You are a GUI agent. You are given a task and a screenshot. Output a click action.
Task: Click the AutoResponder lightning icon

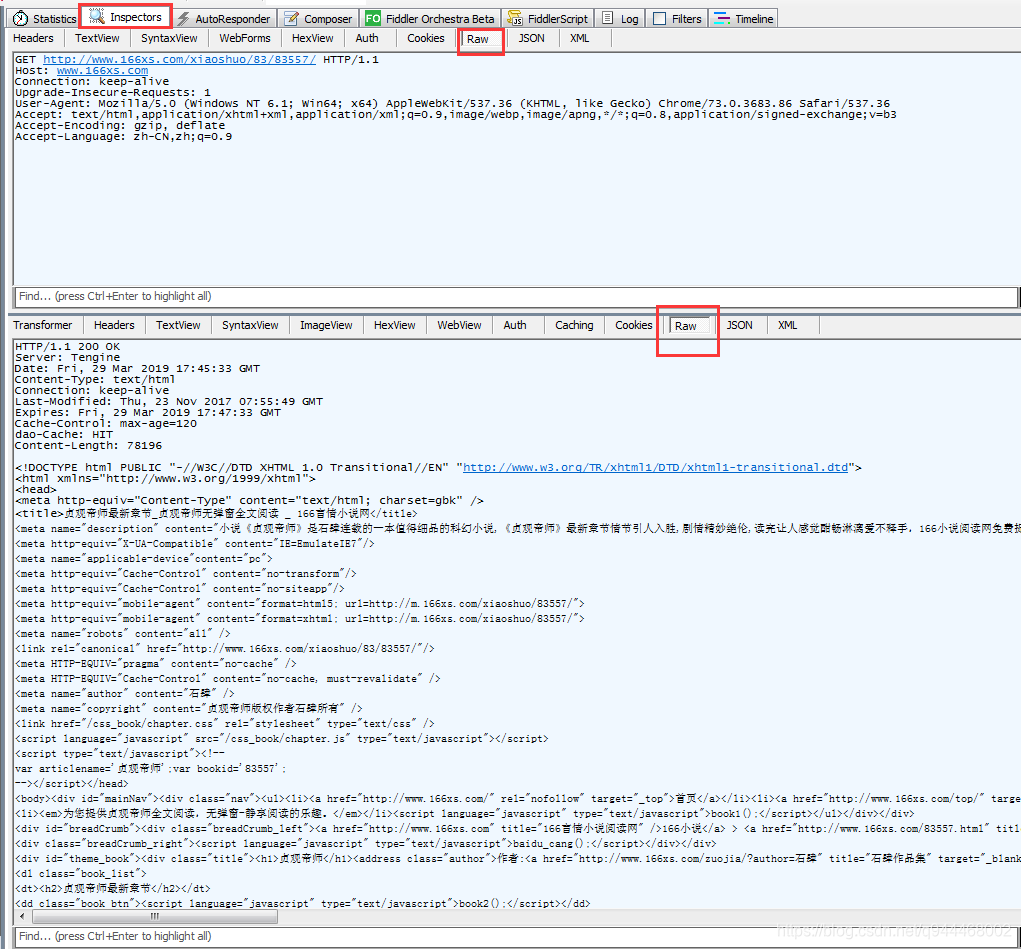184,19
